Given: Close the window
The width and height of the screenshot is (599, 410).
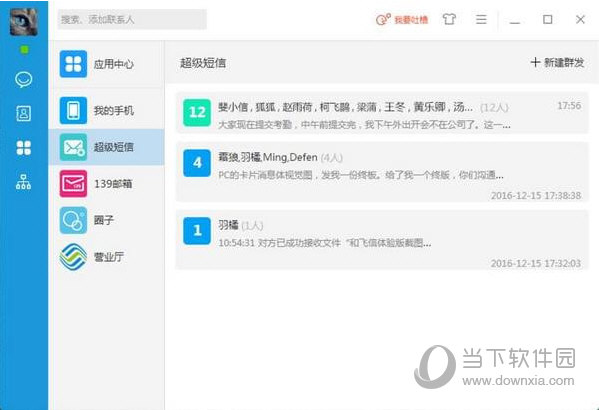Looking at the screenshot, I should click(580, 19).
